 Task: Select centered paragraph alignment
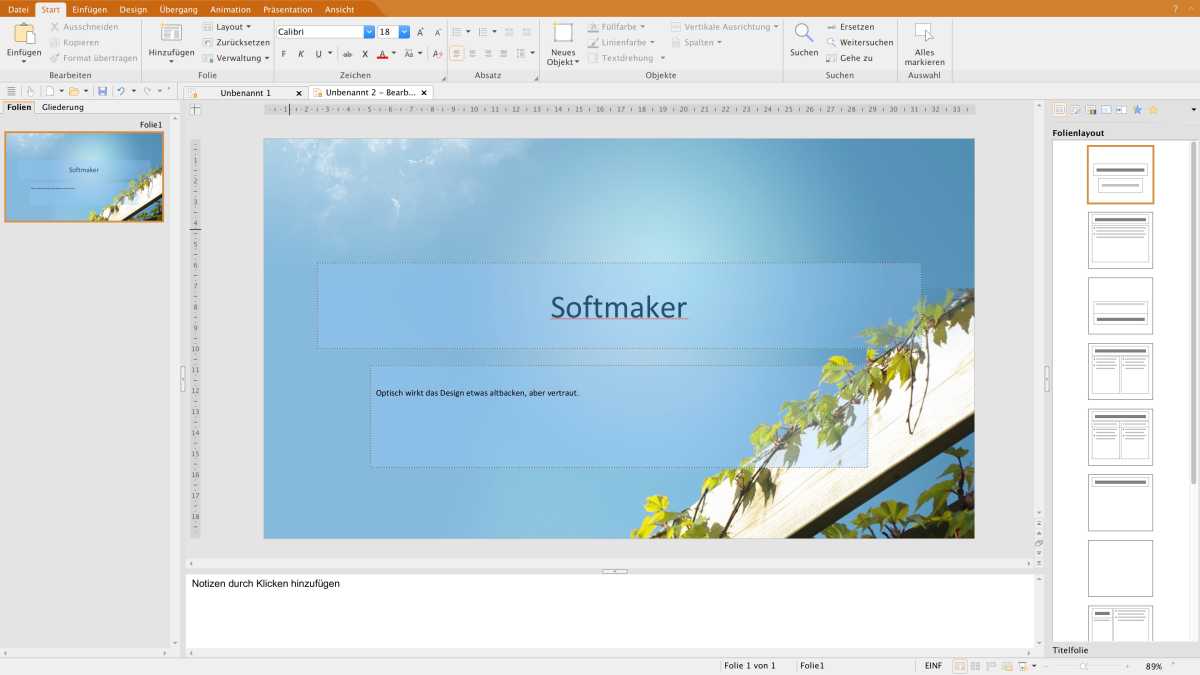pos(473,54)
